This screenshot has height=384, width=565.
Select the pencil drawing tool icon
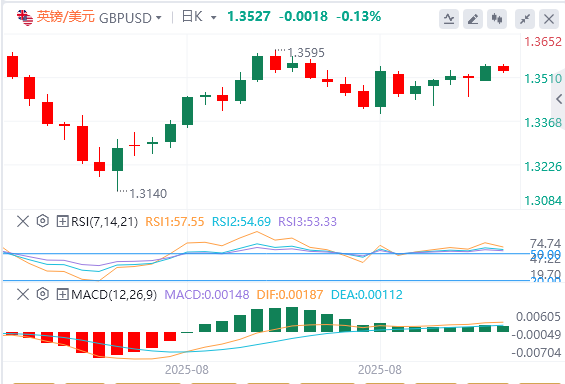click(x=473, y=19)
